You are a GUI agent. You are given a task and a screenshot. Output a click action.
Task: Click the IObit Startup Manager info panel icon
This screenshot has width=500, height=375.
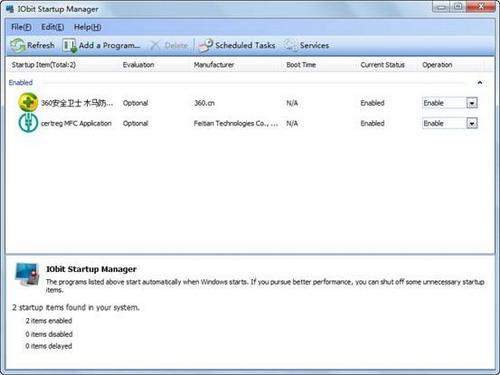(27, 274)
